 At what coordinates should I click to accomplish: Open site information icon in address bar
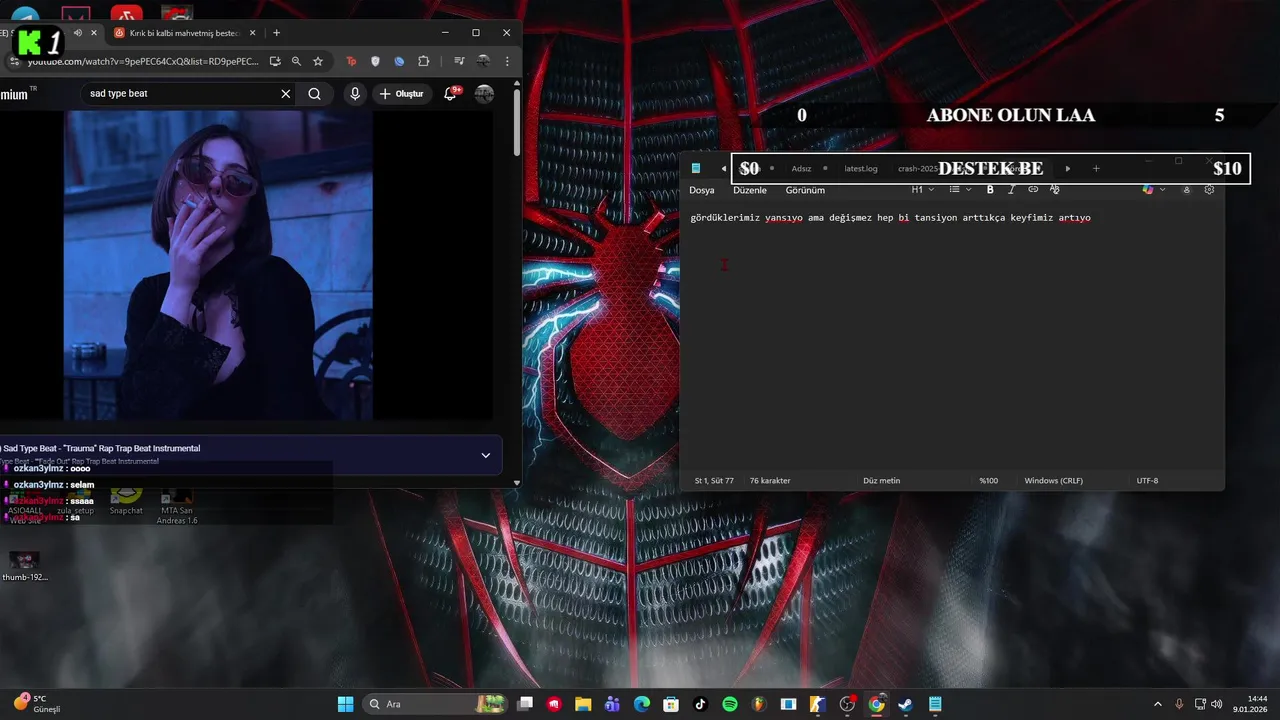coord(14,61)
